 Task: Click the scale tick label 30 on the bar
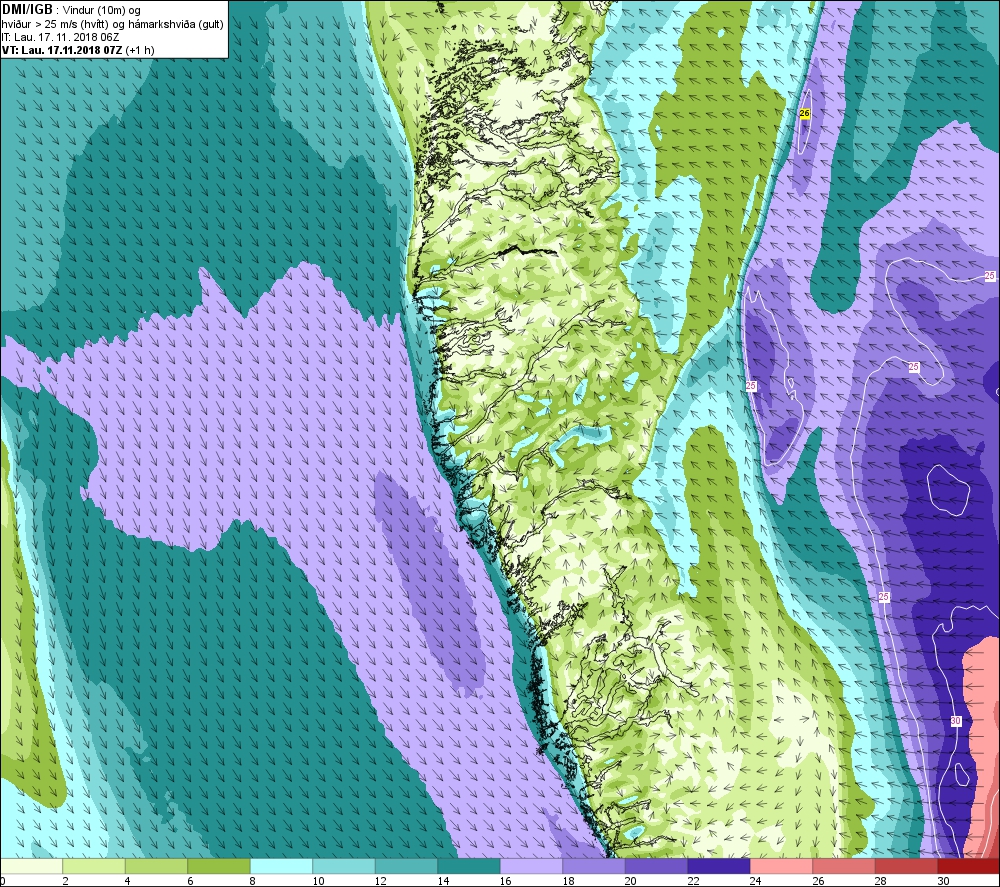tap(943, 881)
